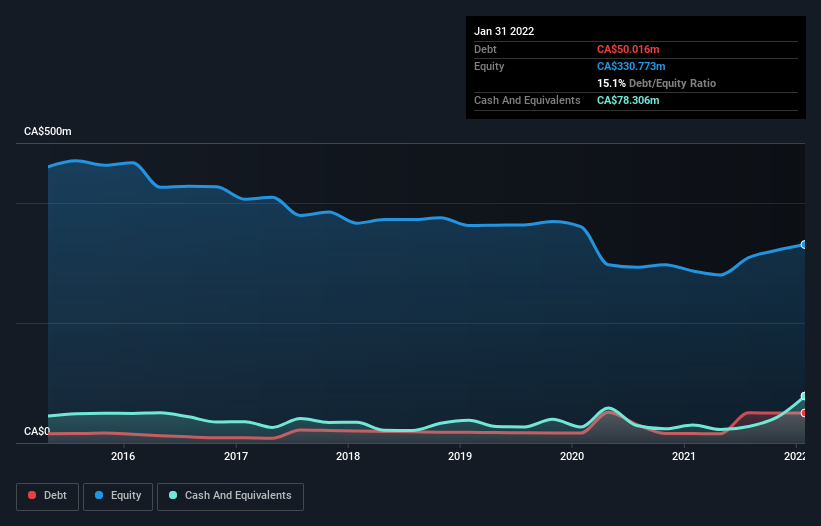
Task: Toggle the Debt series legend button
Action: (x=47, y=496)
